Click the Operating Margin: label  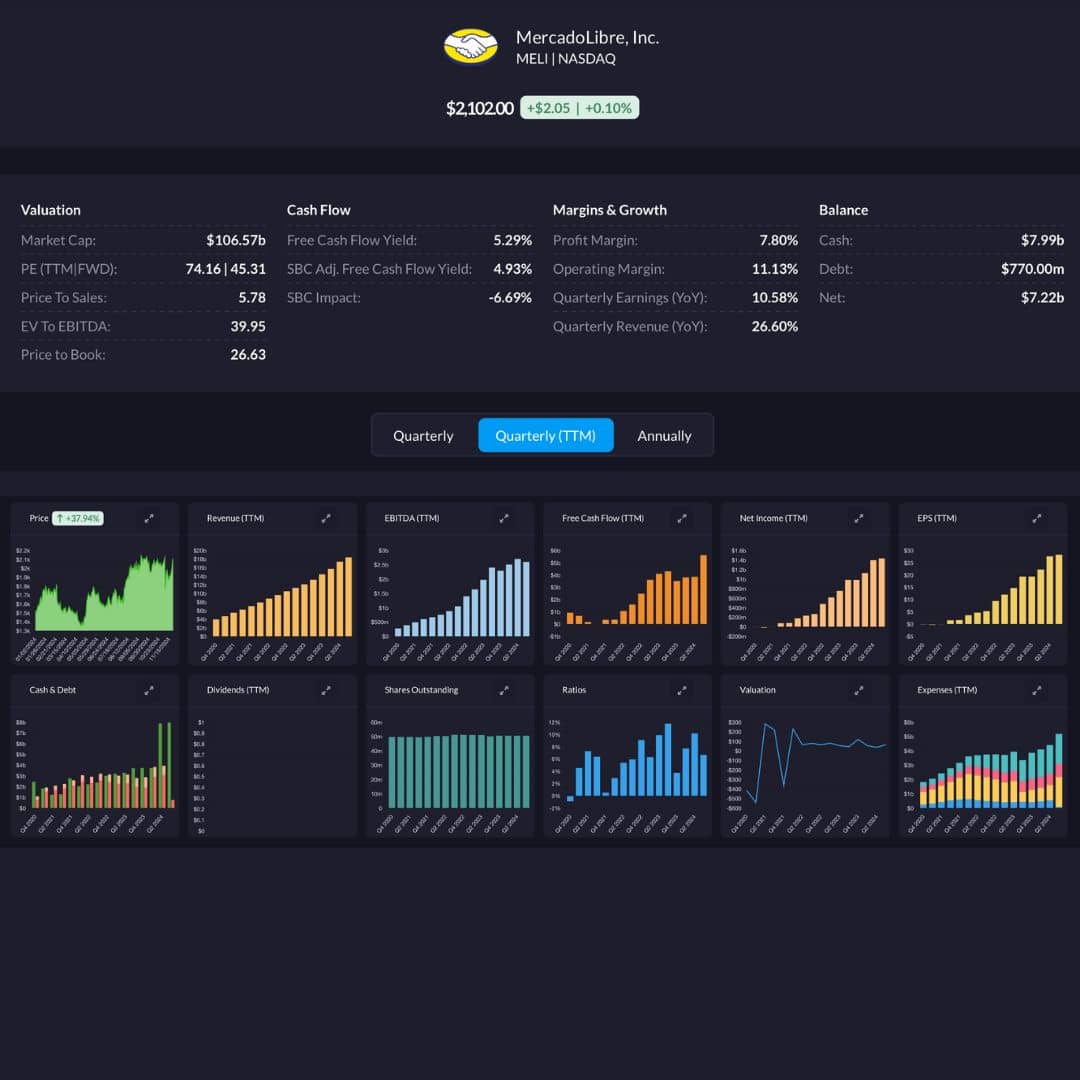[609, 269]
